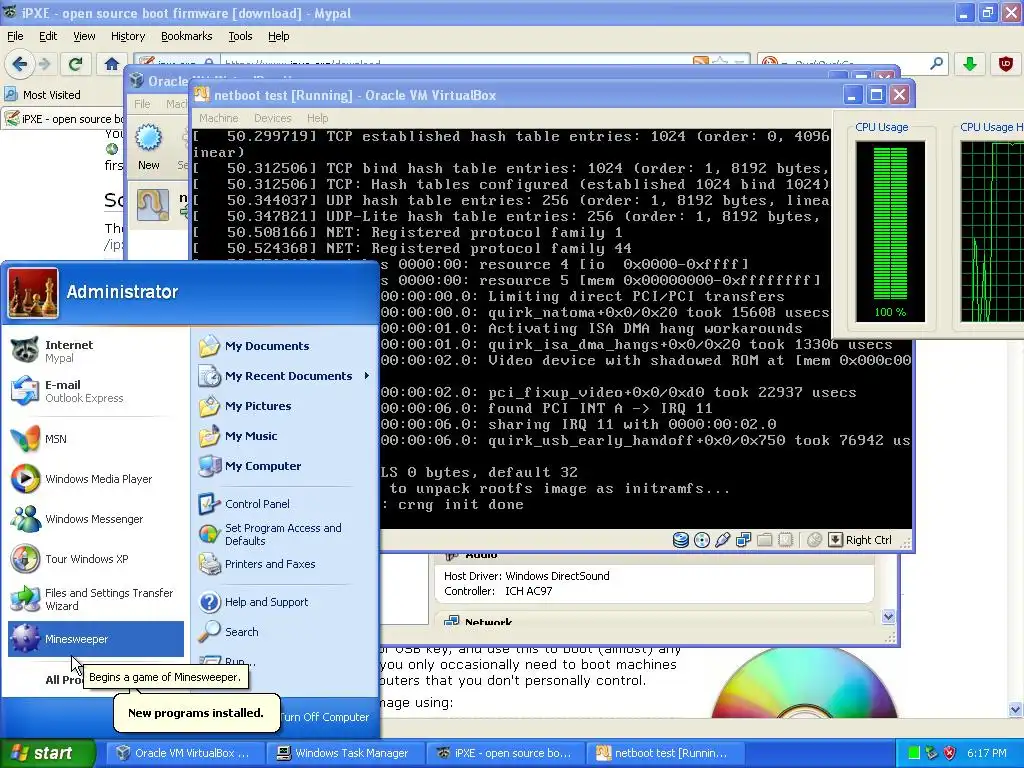Click the system tray clock

click(987, 753)
